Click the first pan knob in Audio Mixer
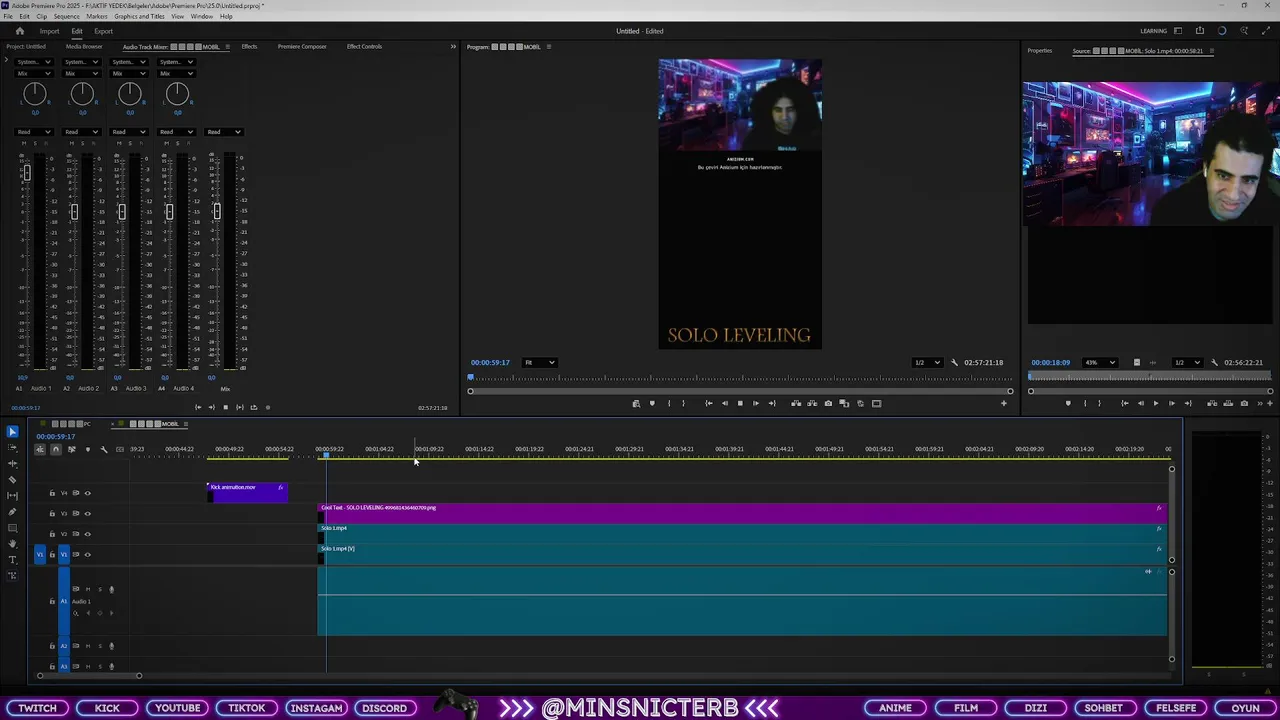This screenshot has height=720, width=1280. [34, 94]
